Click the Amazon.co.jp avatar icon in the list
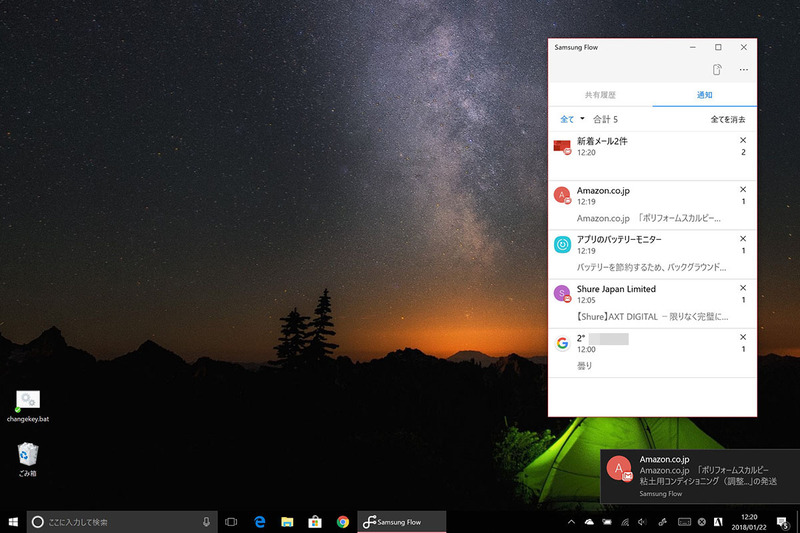The width and height of the screenshot is (800, 533). point(562,195)
